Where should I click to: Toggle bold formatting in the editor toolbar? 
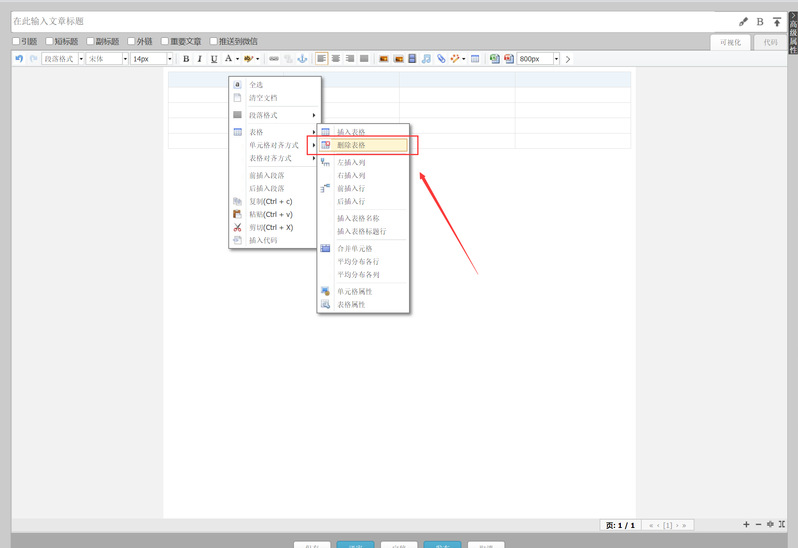click(186, 59)
